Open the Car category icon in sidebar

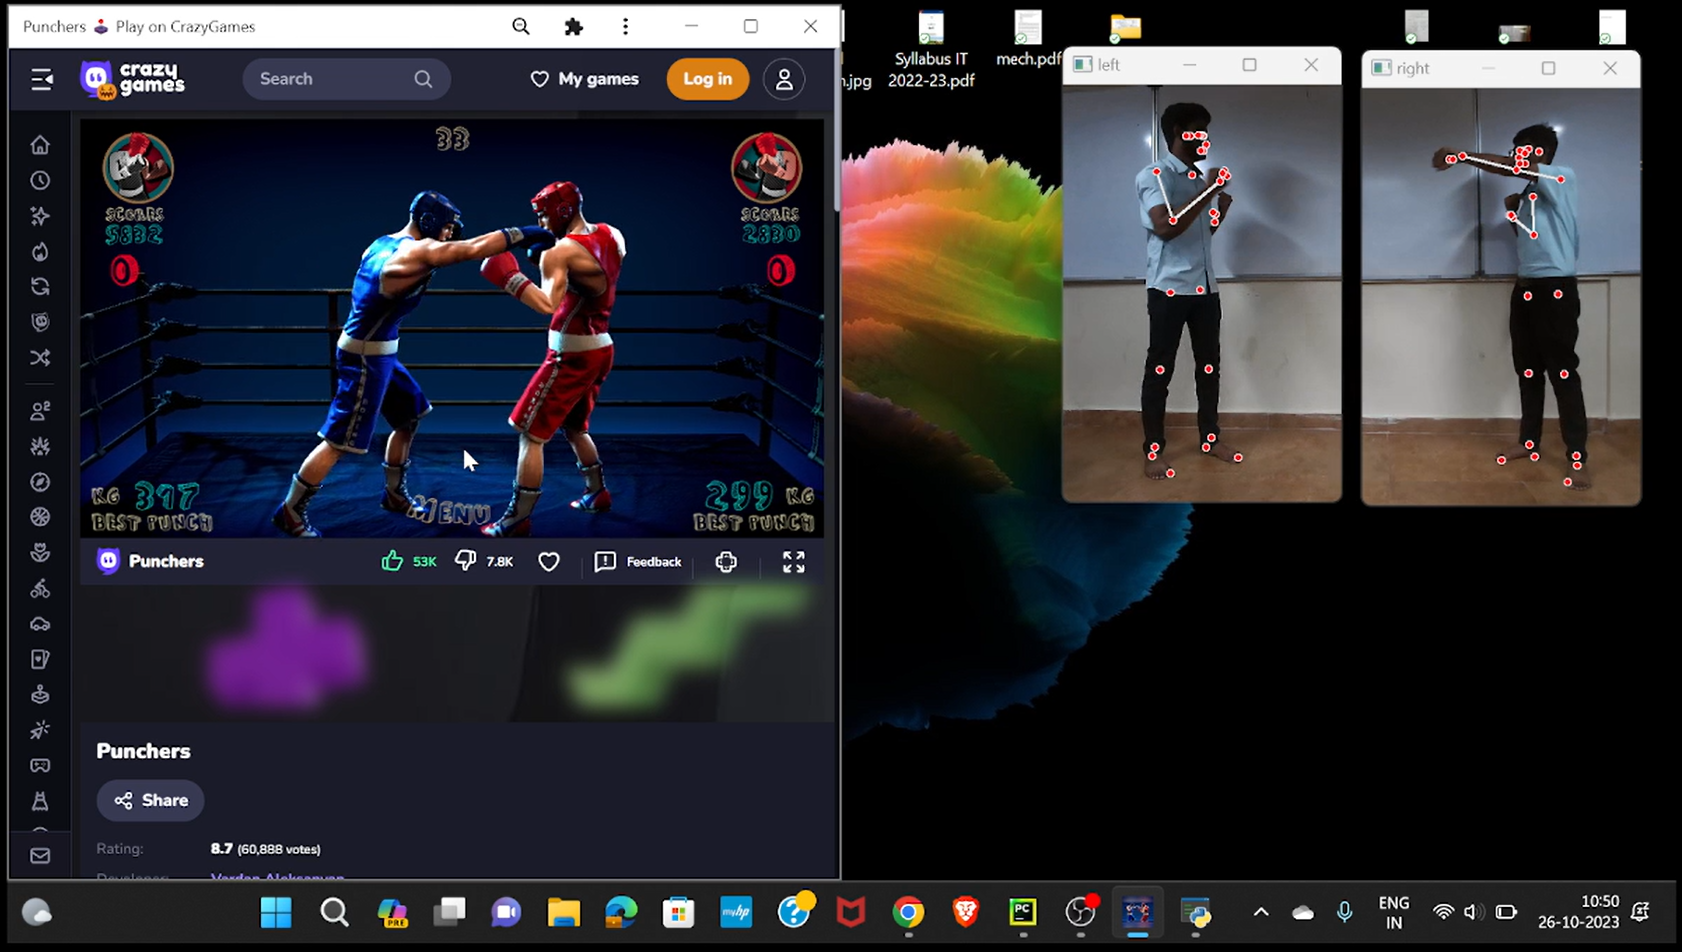coord(40,624)
